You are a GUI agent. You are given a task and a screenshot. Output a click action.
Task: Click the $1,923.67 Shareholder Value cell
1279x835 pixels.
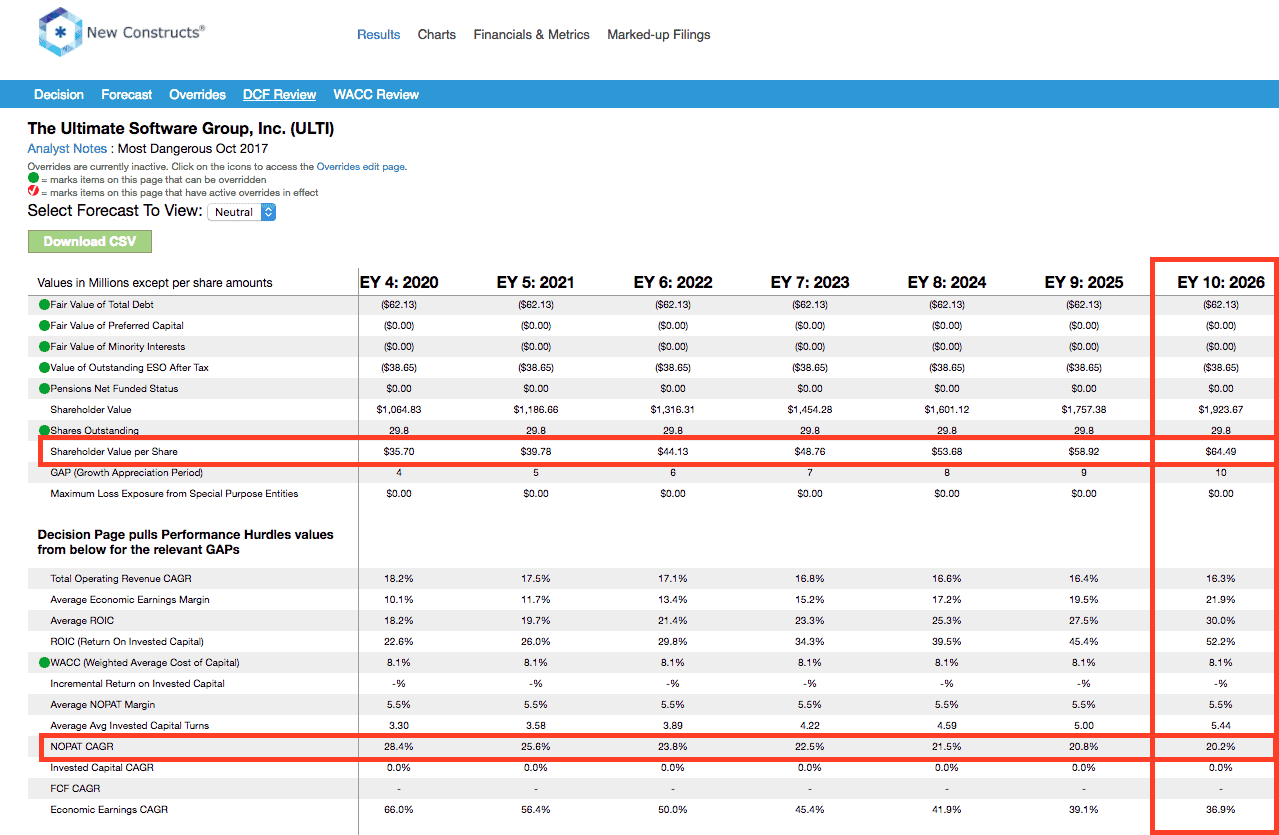point(1221,409)
